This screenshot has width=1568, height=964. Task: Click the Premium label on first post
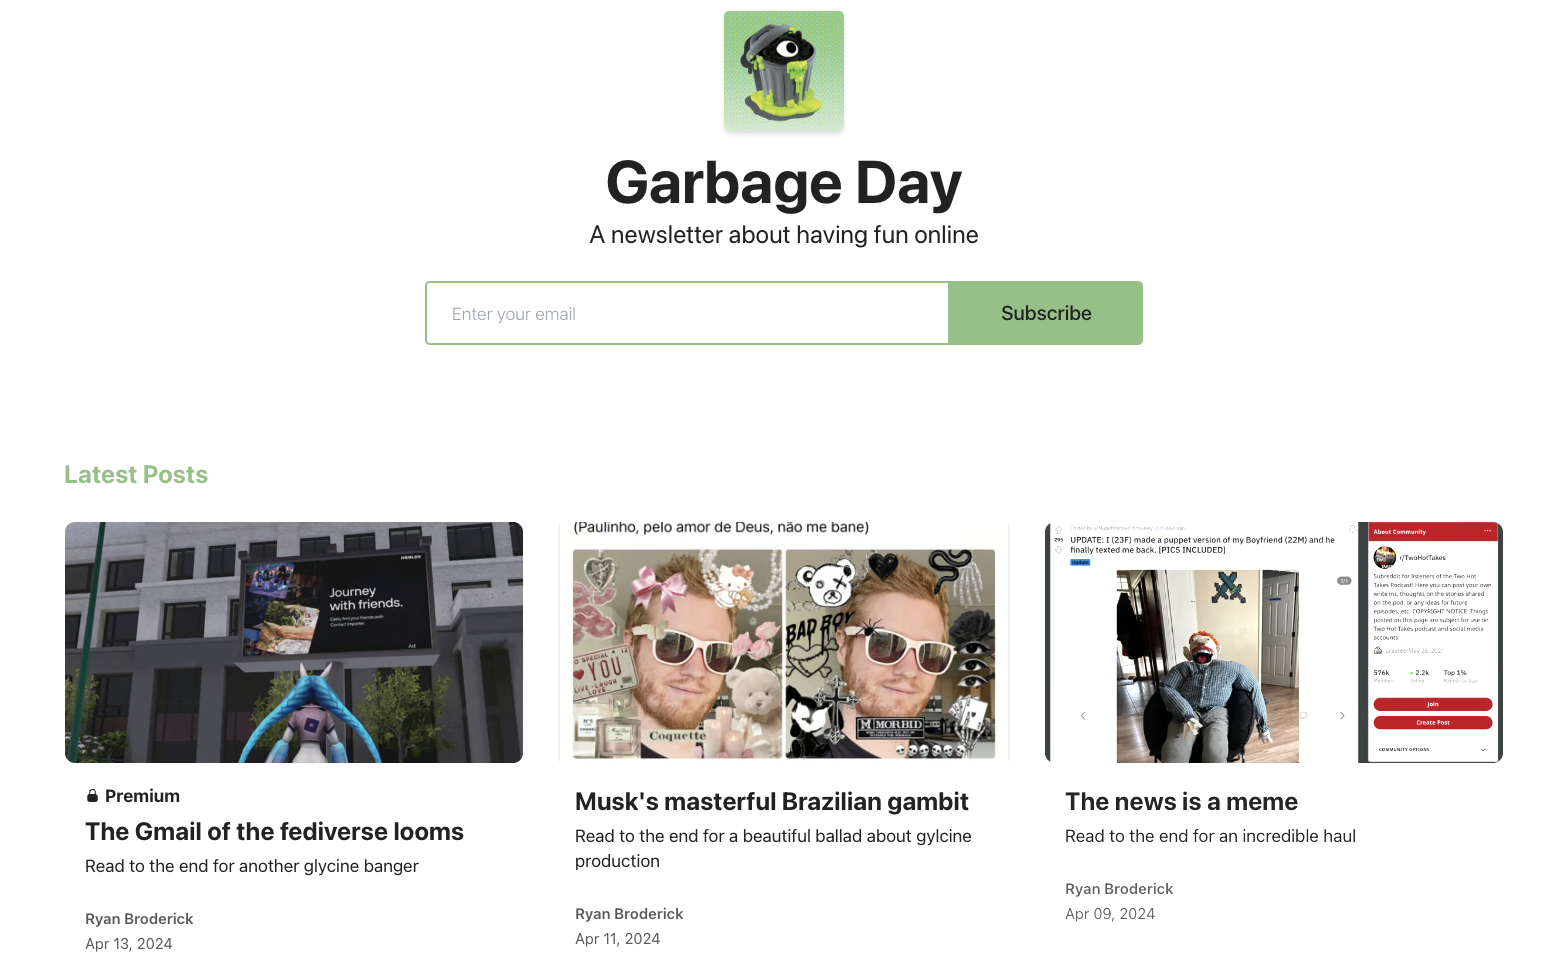pyautogui.click(x=142, y=796)
